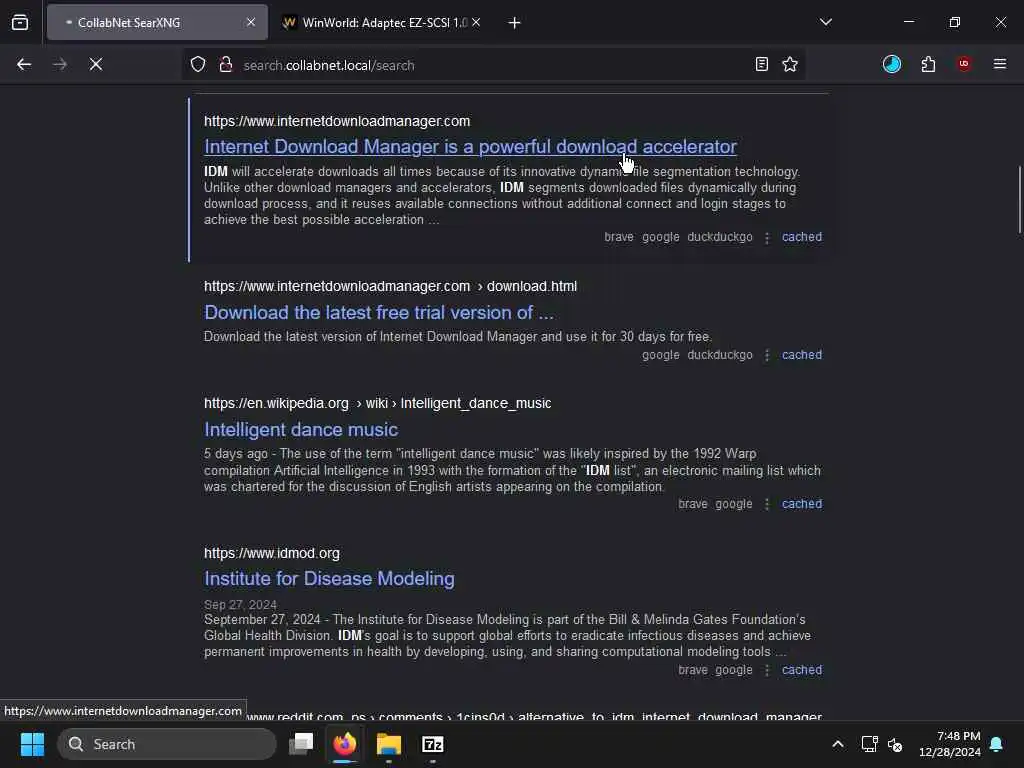List all tabs dropdown
The height and width of the screenshot is (768, 1024).
click(x=826, y=22)
